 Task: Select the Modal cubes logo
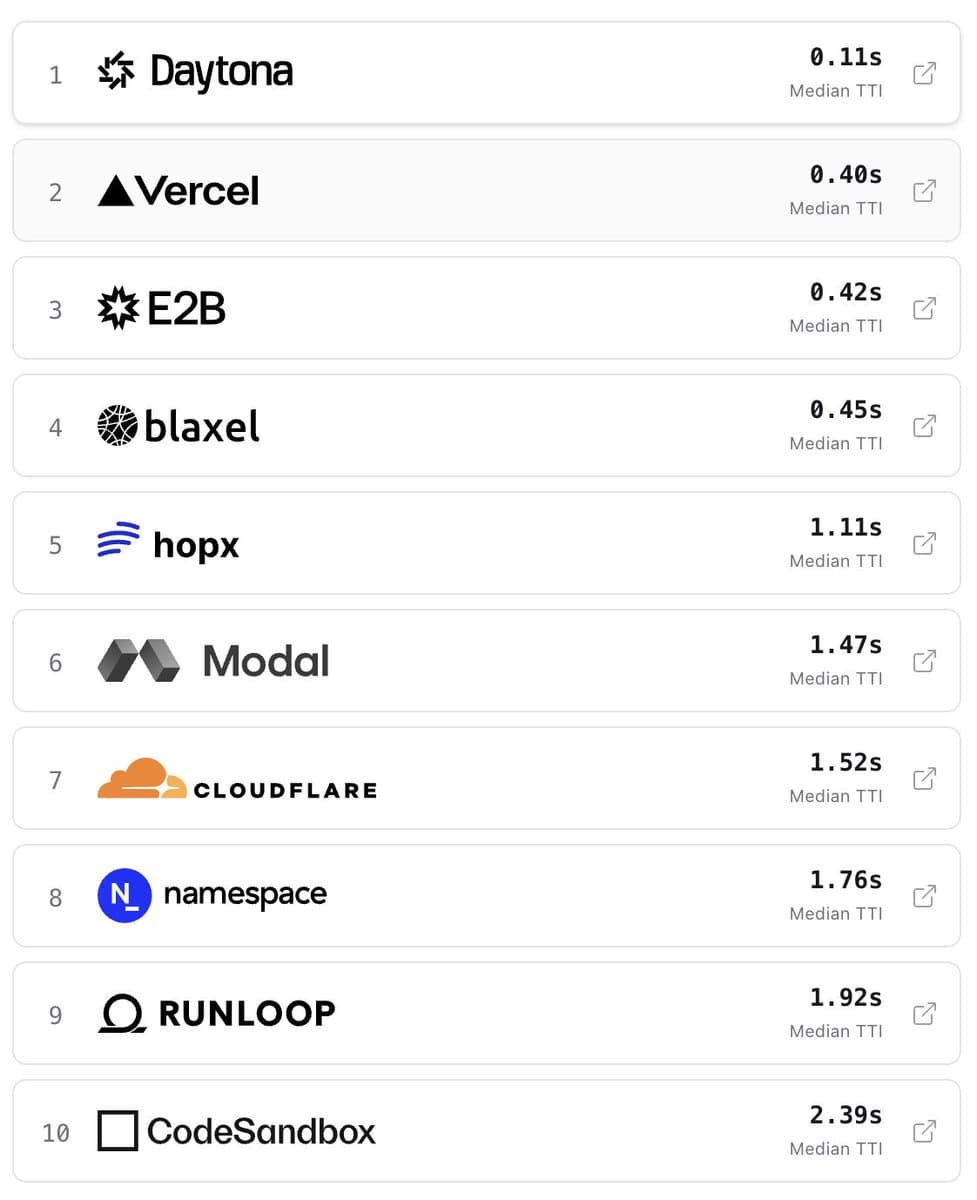tap(137, 660)
